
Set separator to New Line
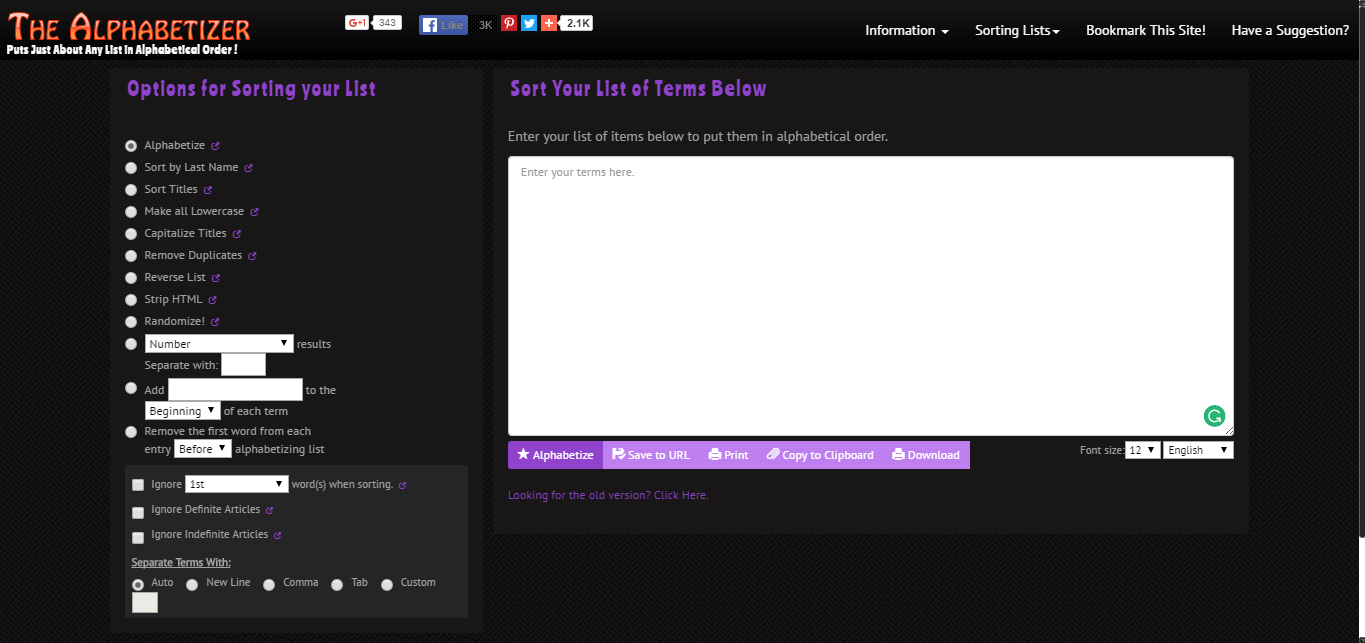(192, 585)
